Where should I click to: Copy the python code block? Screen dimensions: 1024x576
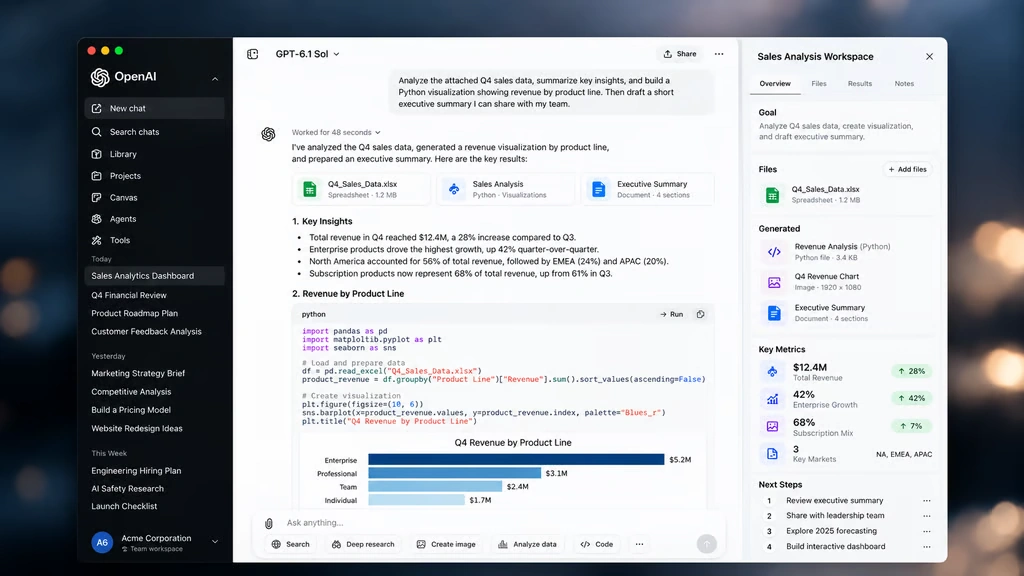click(x=700, y=314)
